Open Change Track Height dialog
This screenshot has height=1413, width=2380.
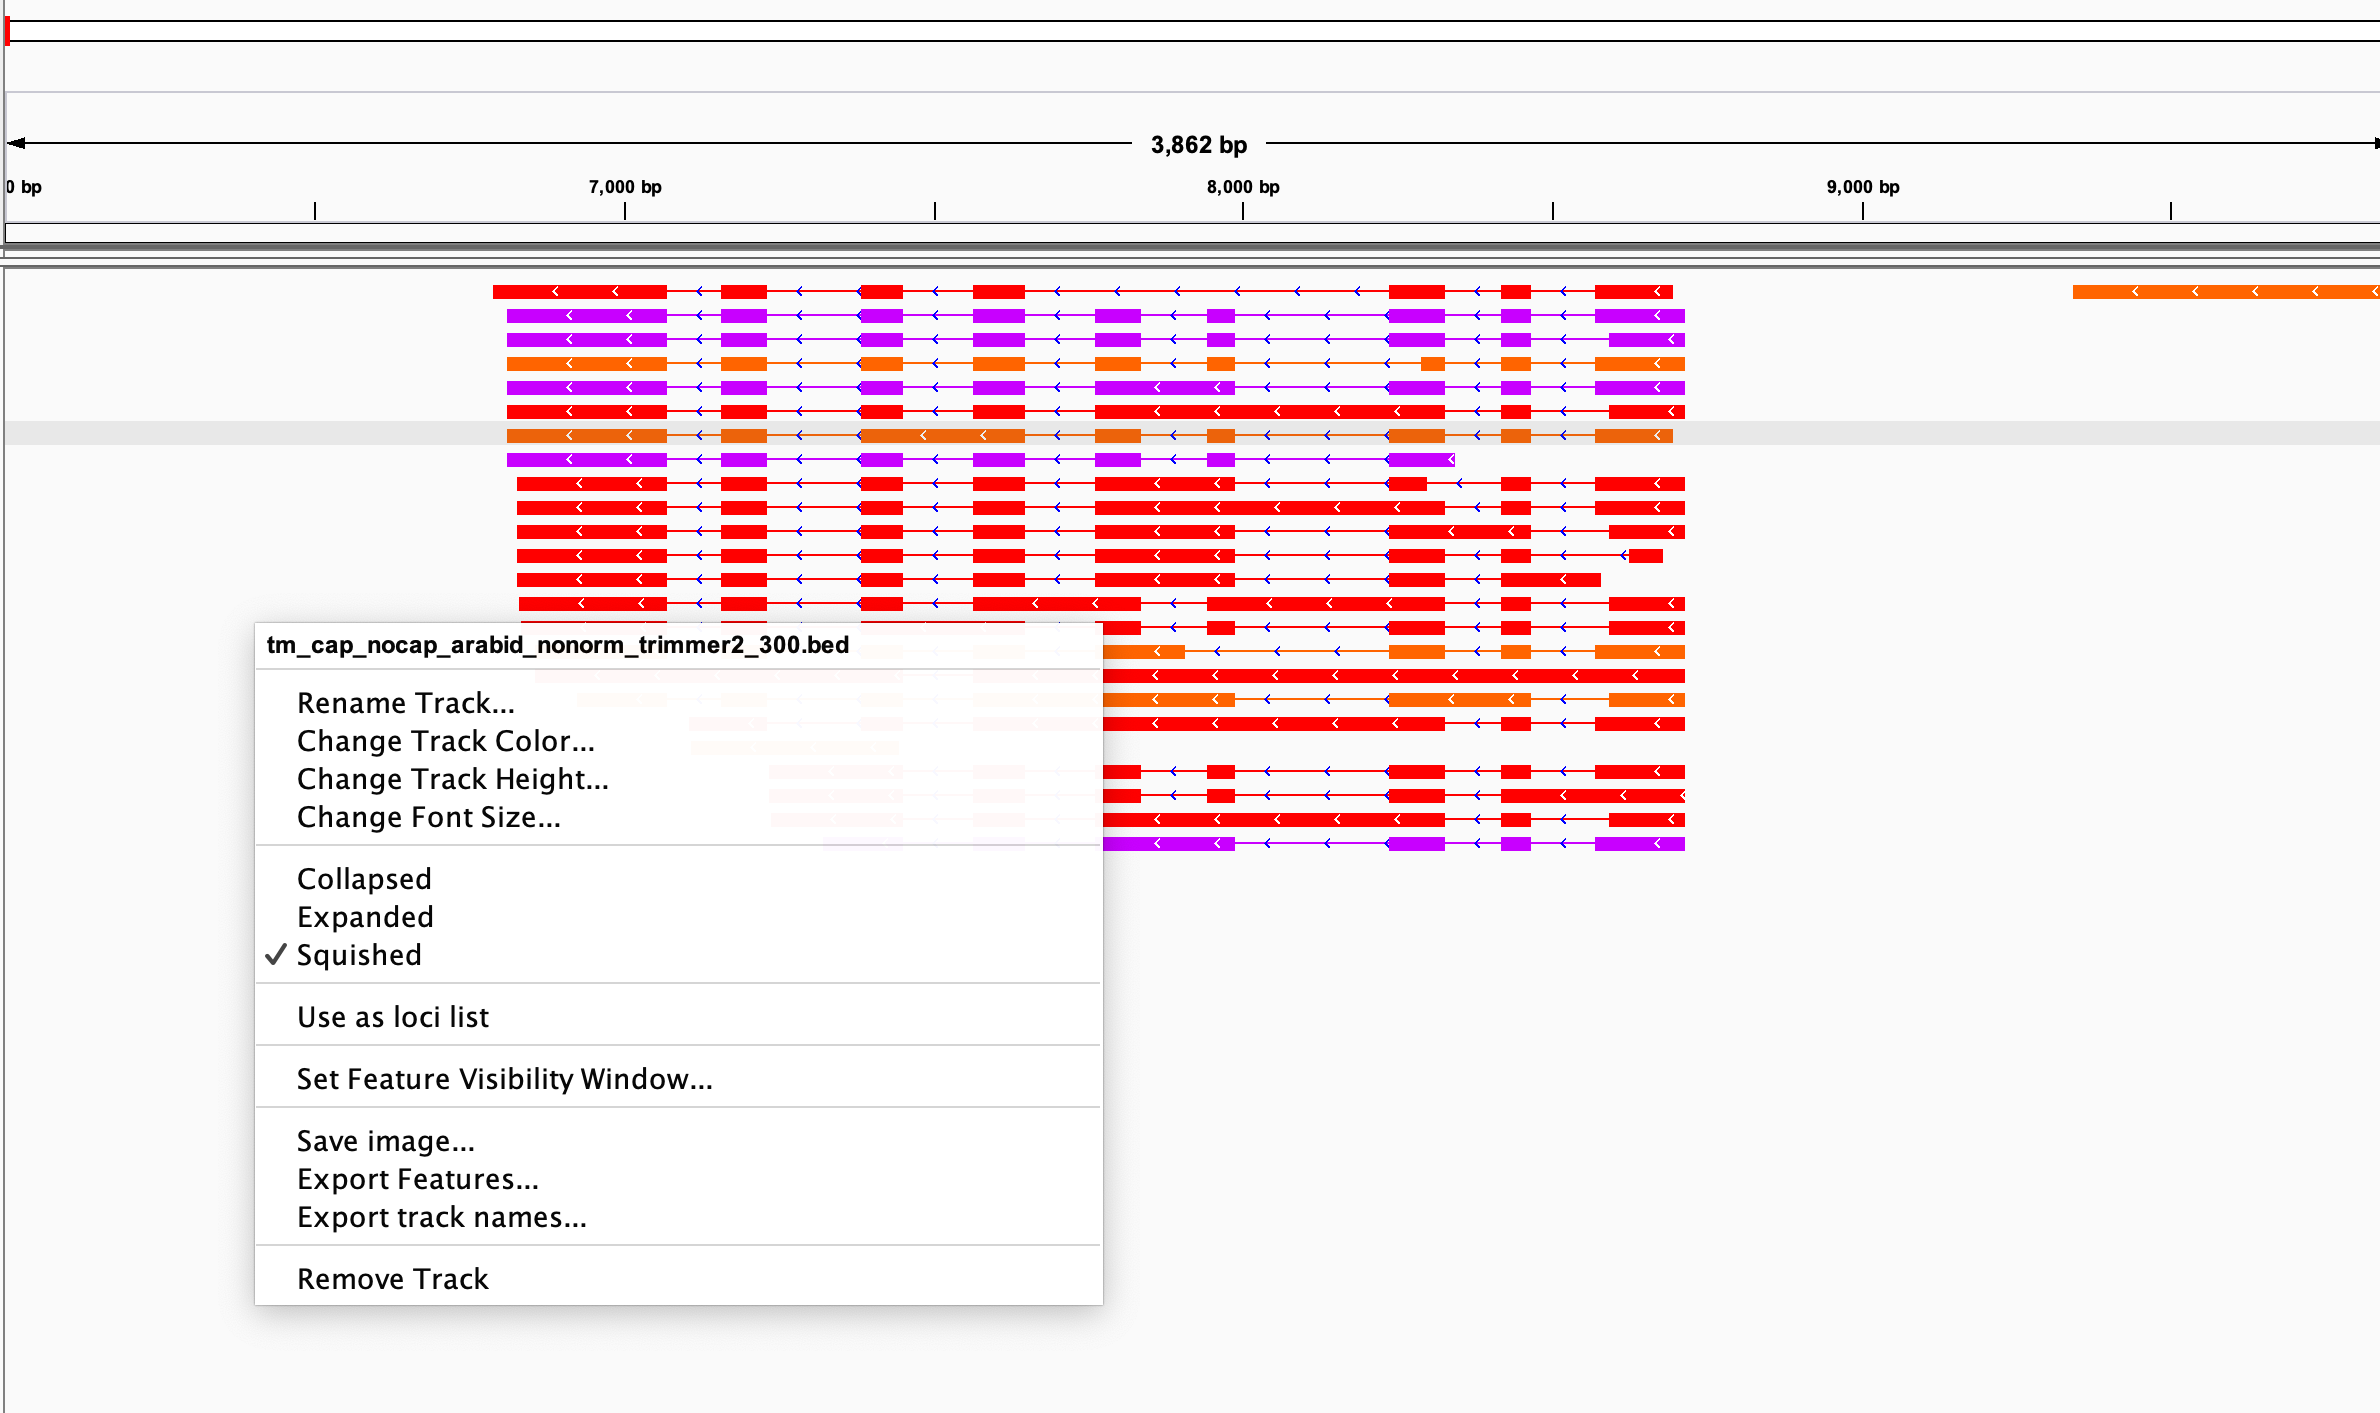pyautogui.click(x=452, y=779)
